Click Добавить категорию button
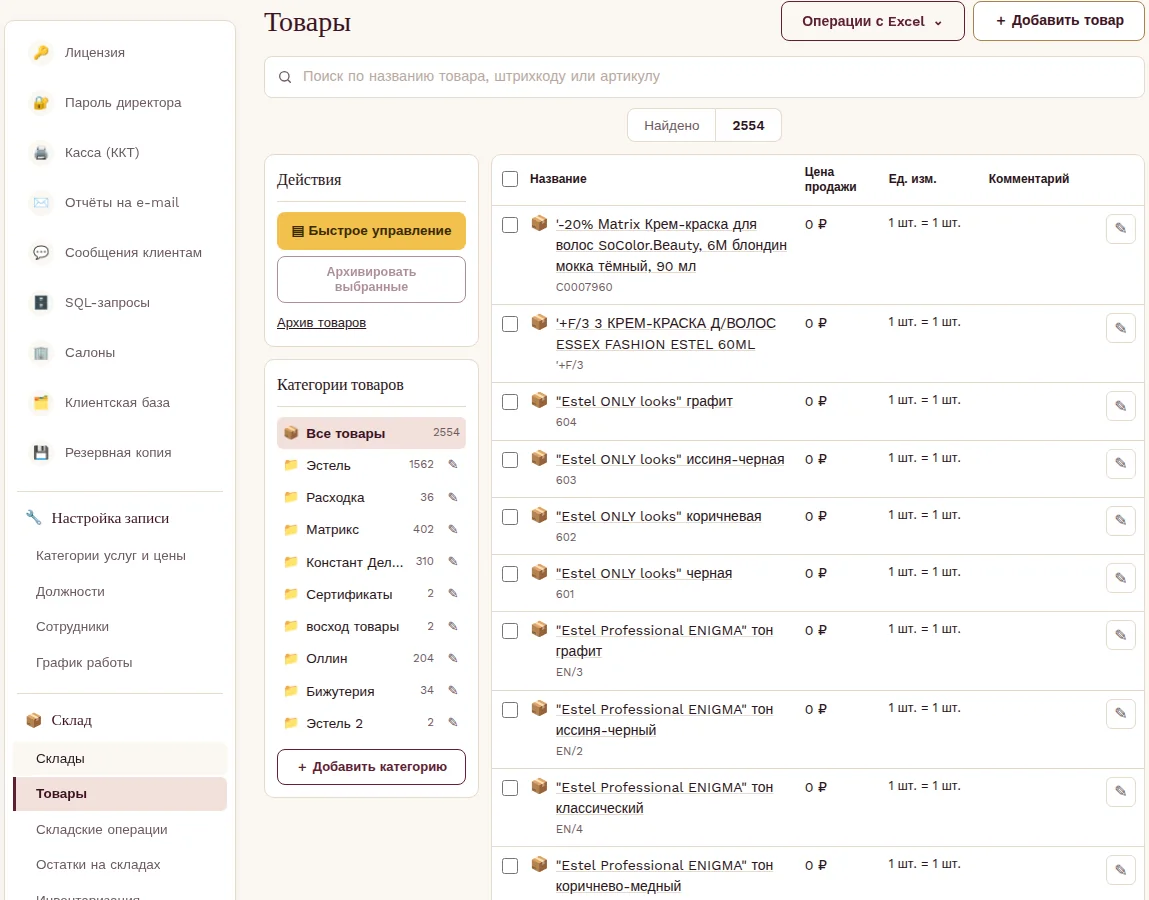The height and width of the screenshot is (900, 1149). tap(372, 767)
